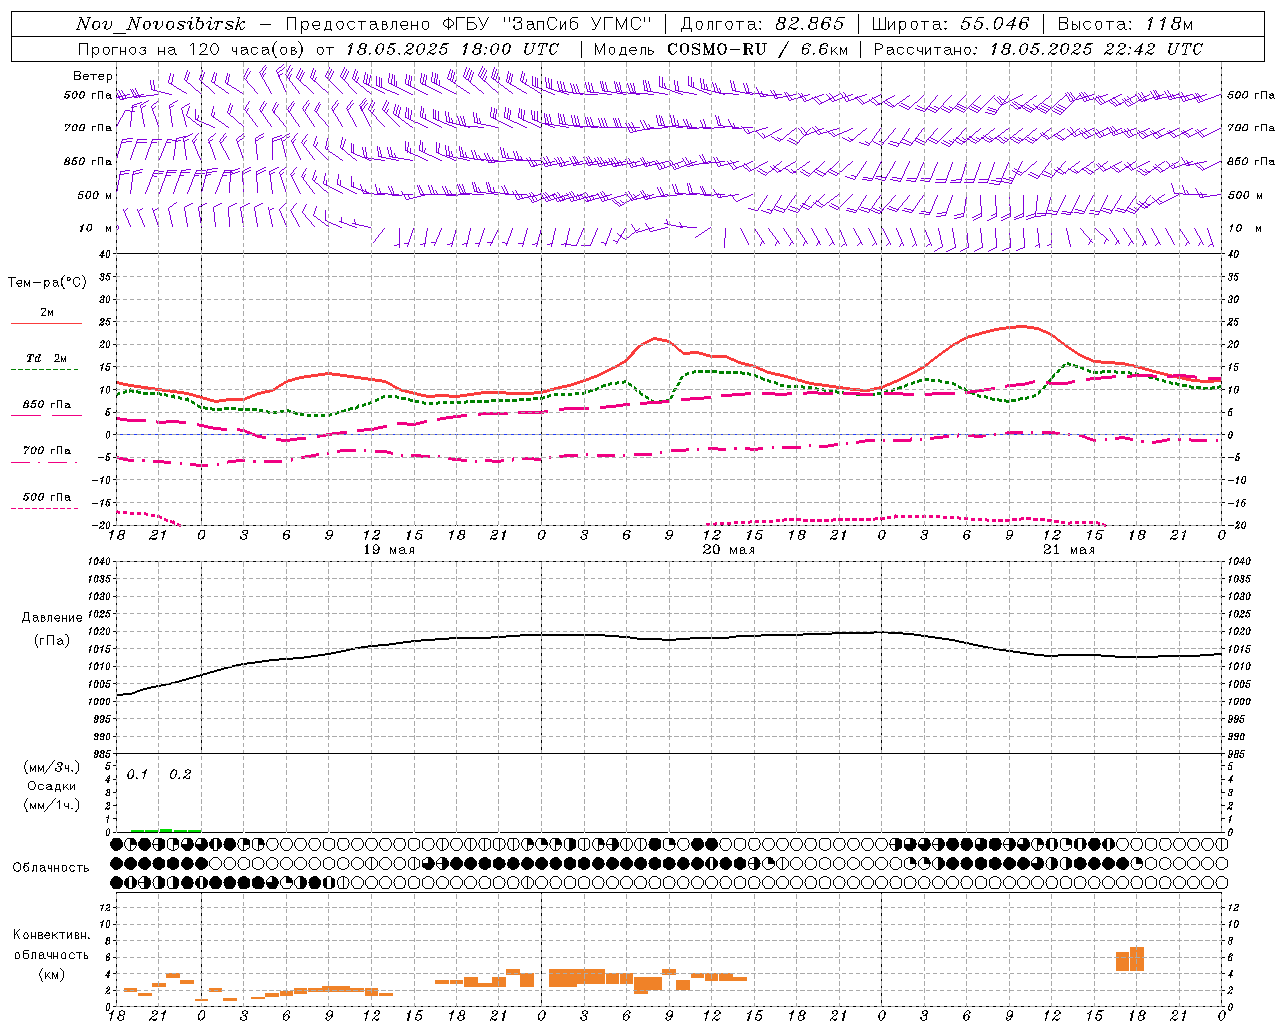Select the Модель COSMO-RU / 6.6км label

720,49
